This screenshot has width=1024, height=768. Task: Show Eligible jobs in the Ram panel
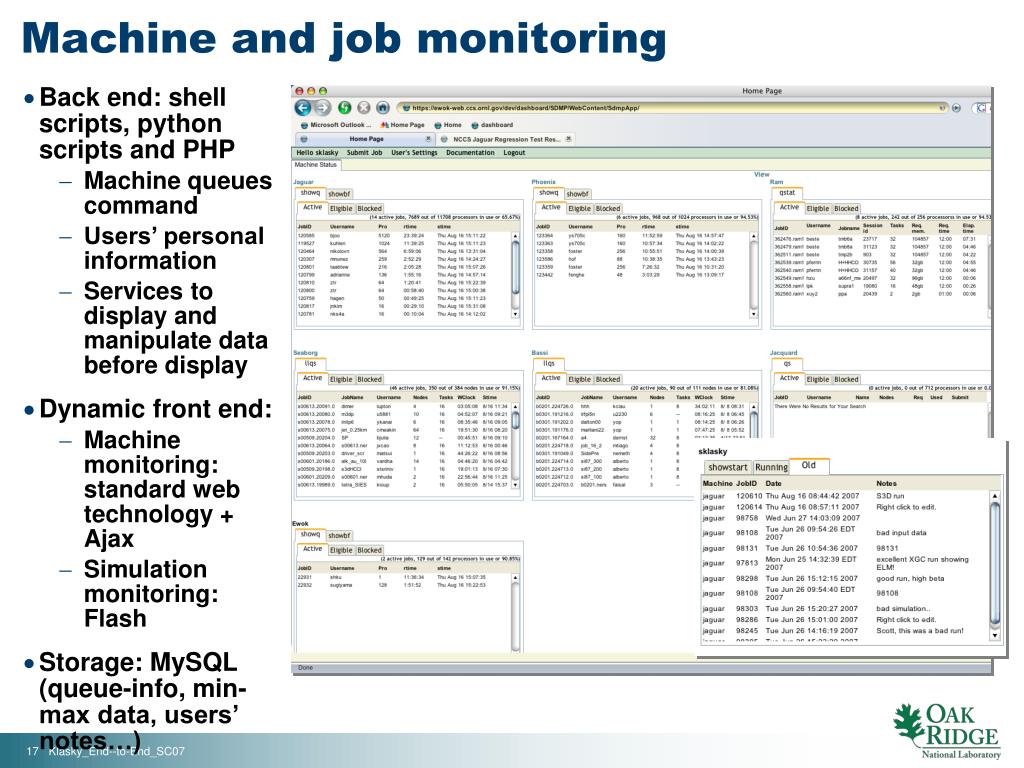point(818,208)
